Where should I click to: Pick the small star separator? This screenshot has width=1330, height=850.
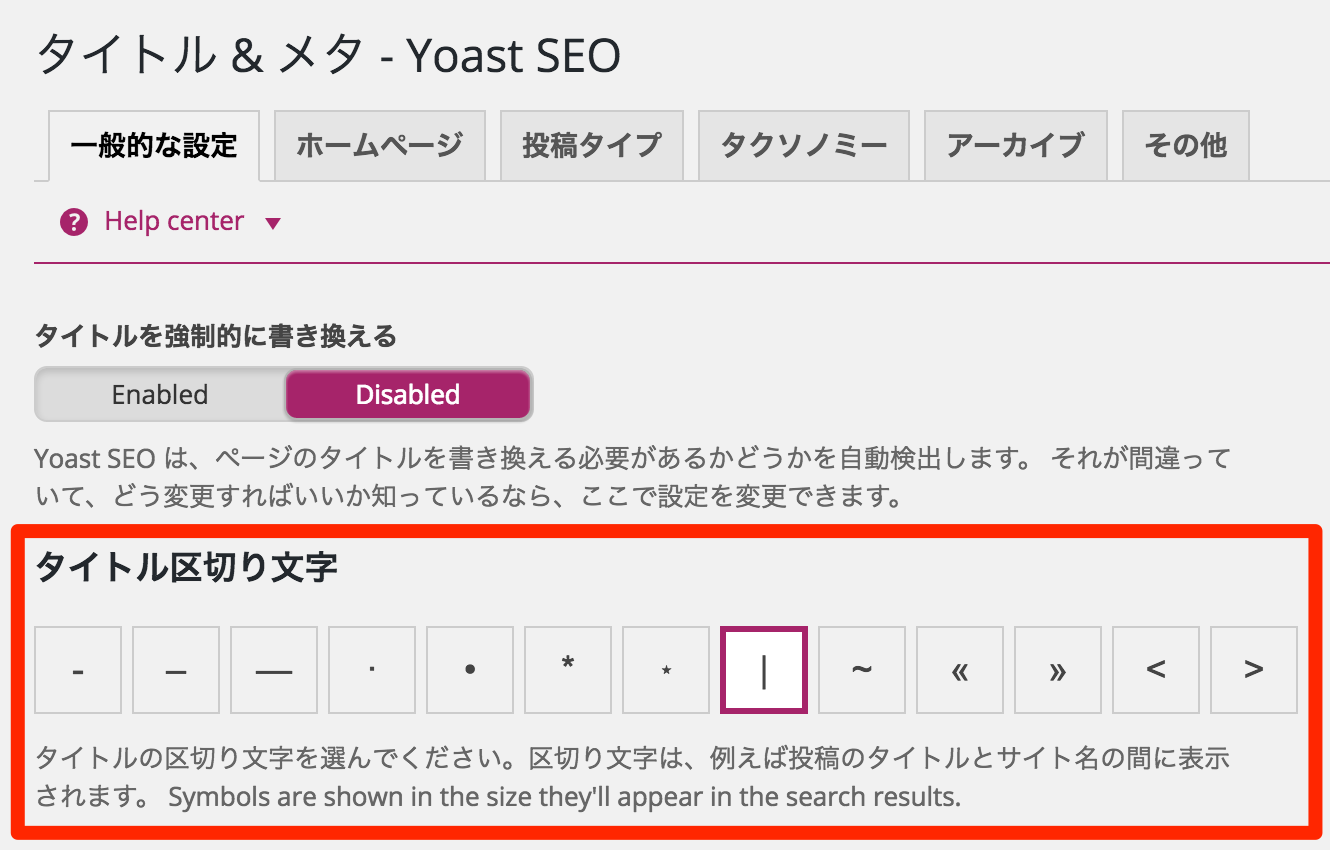(666, 670)
